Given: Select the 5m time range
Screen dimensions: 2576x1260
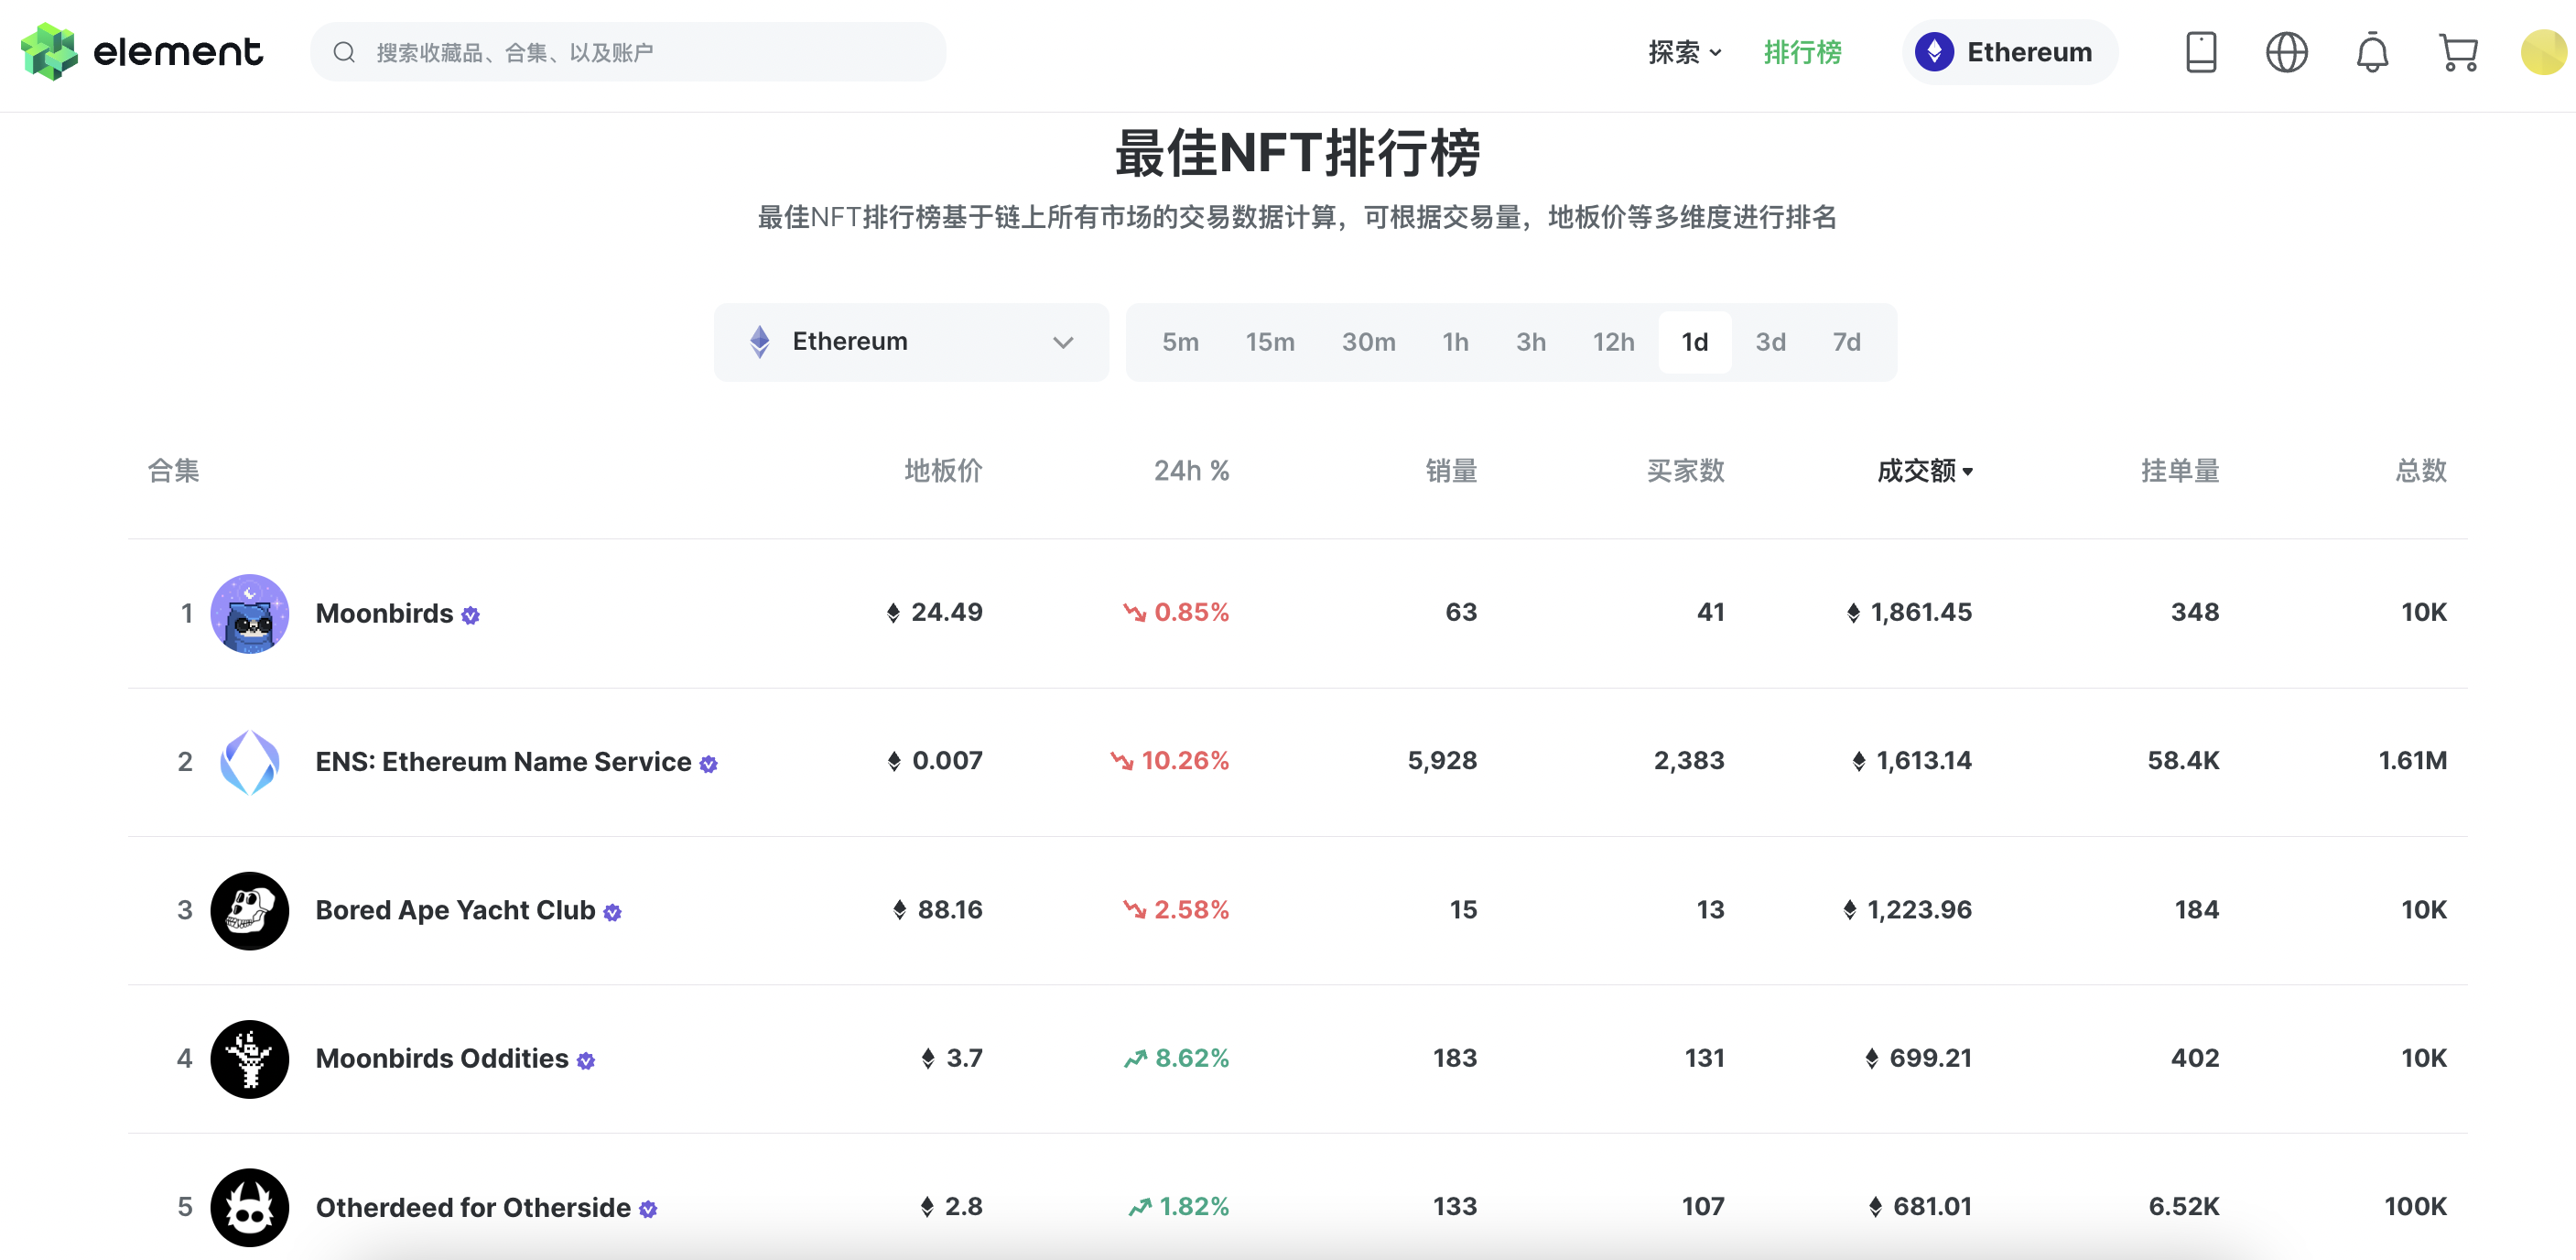Looking at the screenshot, I should 1180,342.
